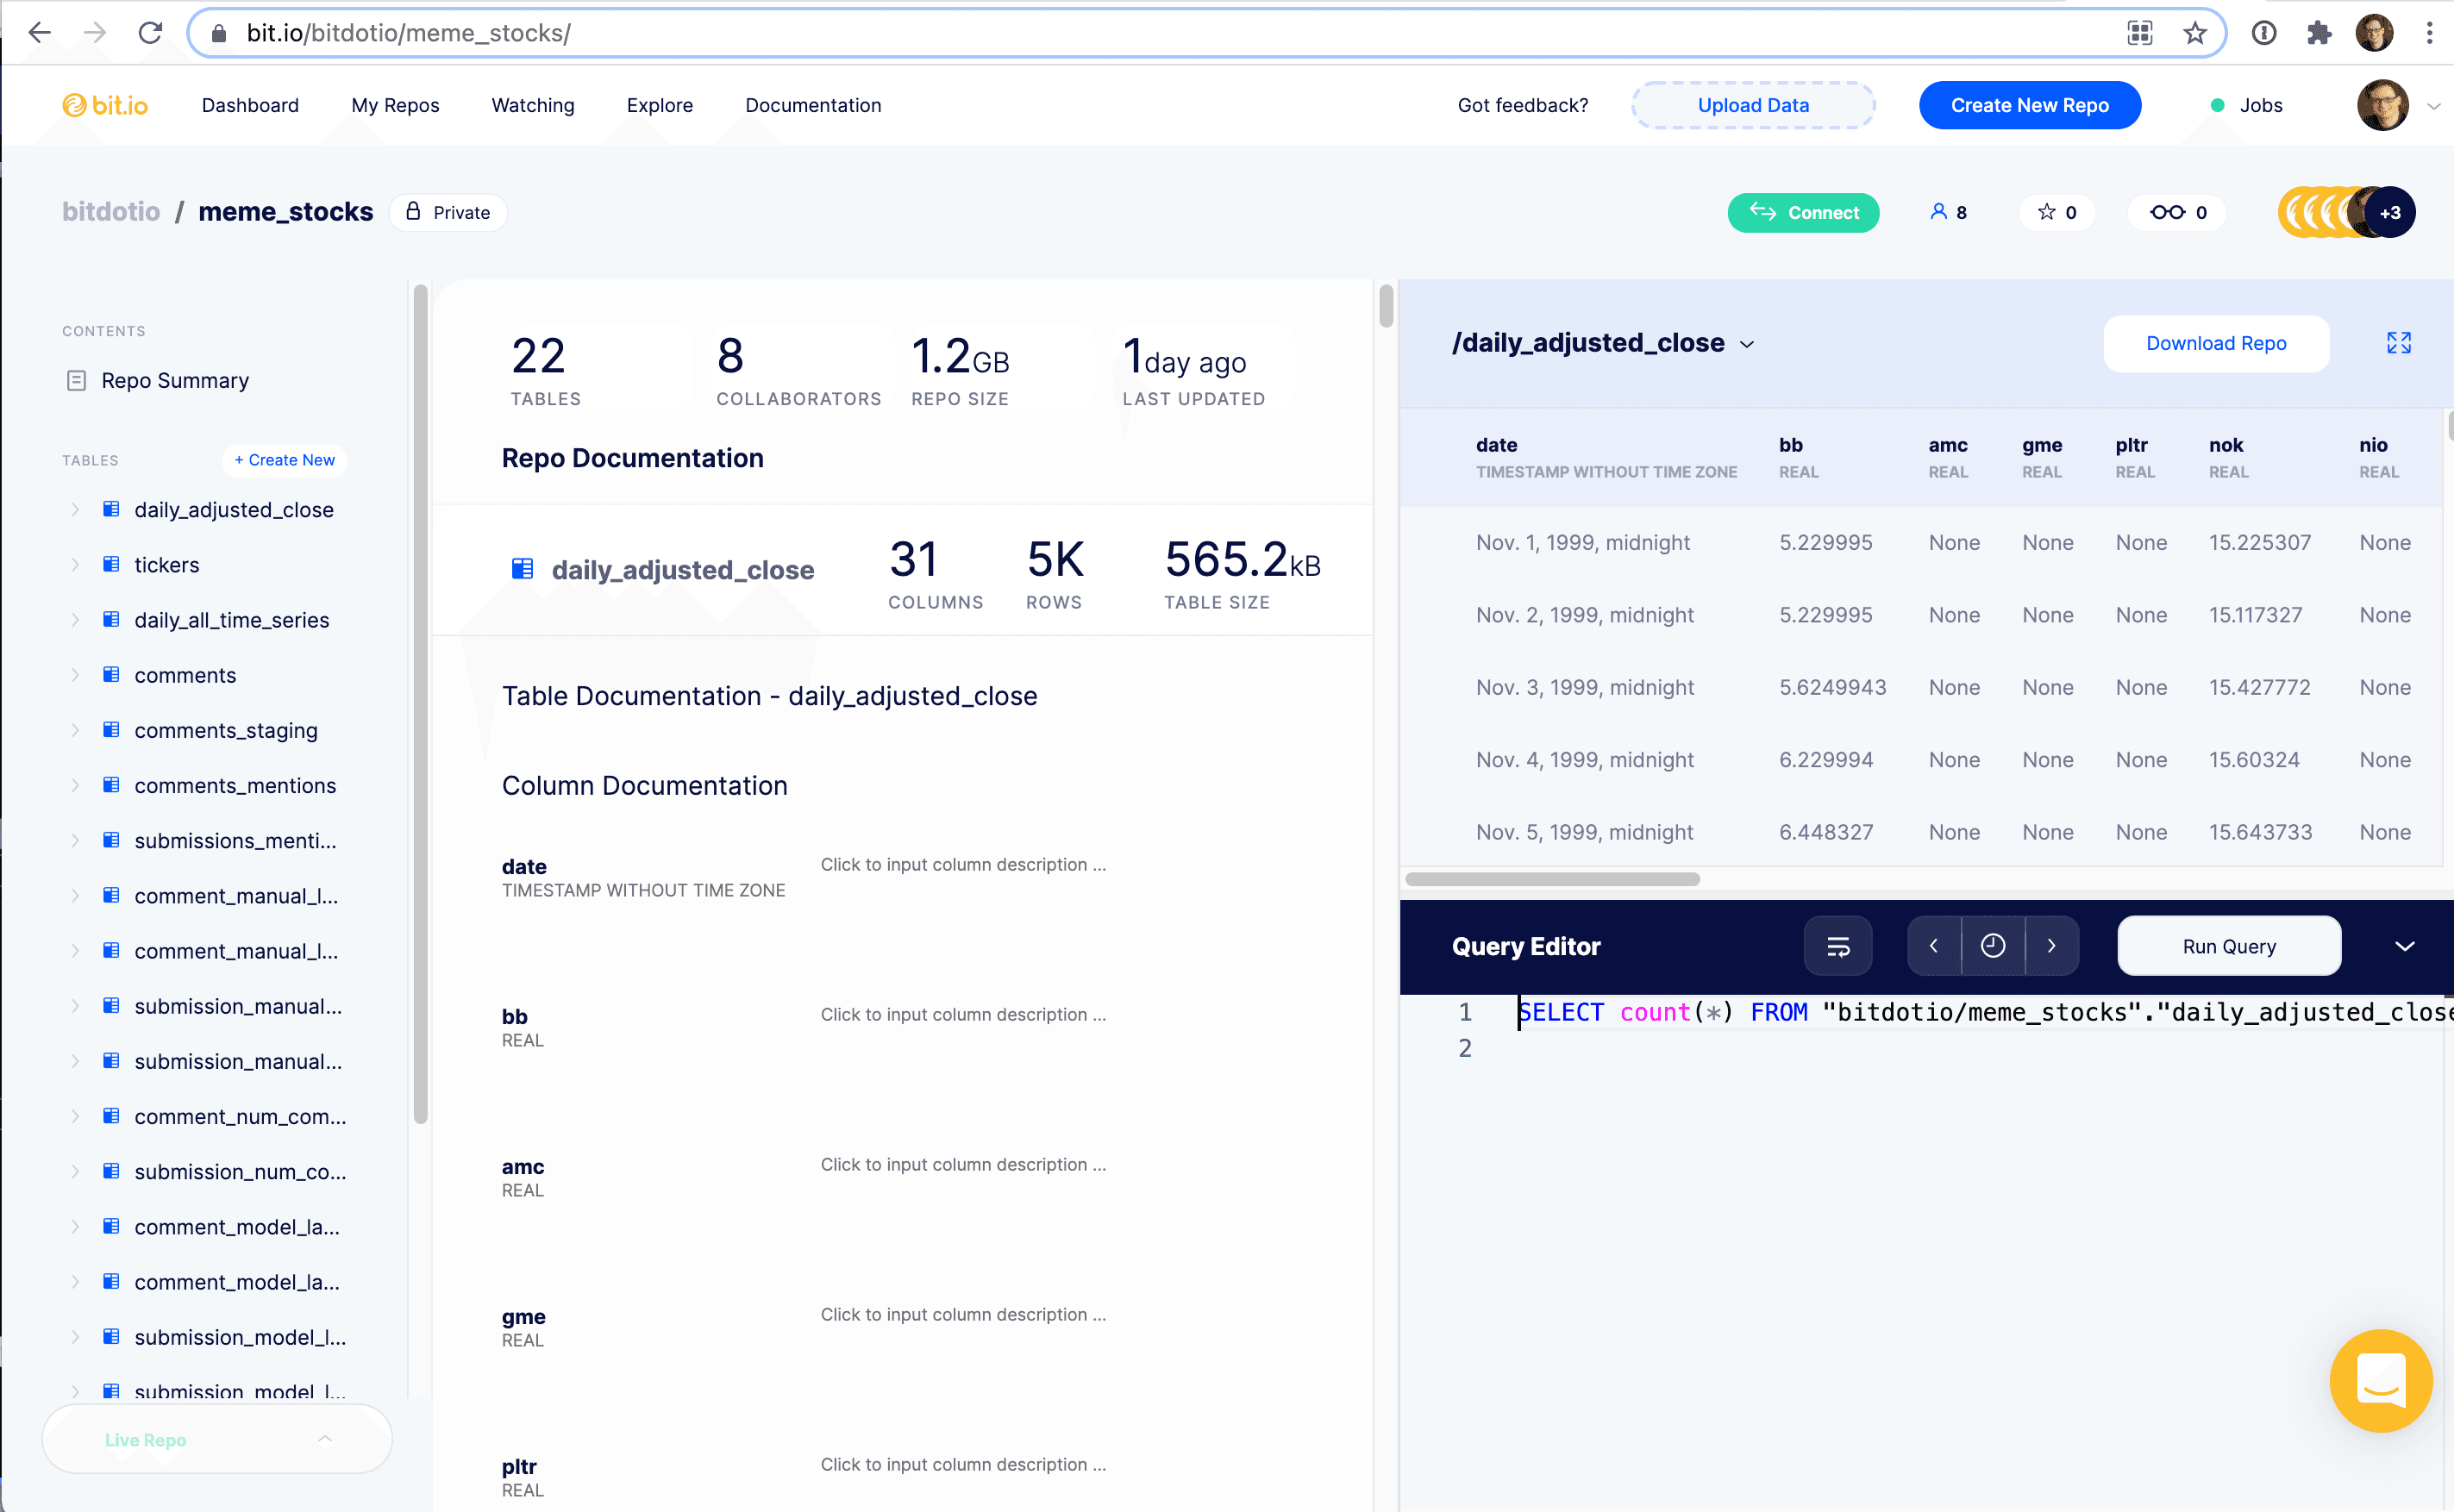Screen dimensions: 2454x1512
Task: Open the Explore menu item
Action: (x=659, y=105)
